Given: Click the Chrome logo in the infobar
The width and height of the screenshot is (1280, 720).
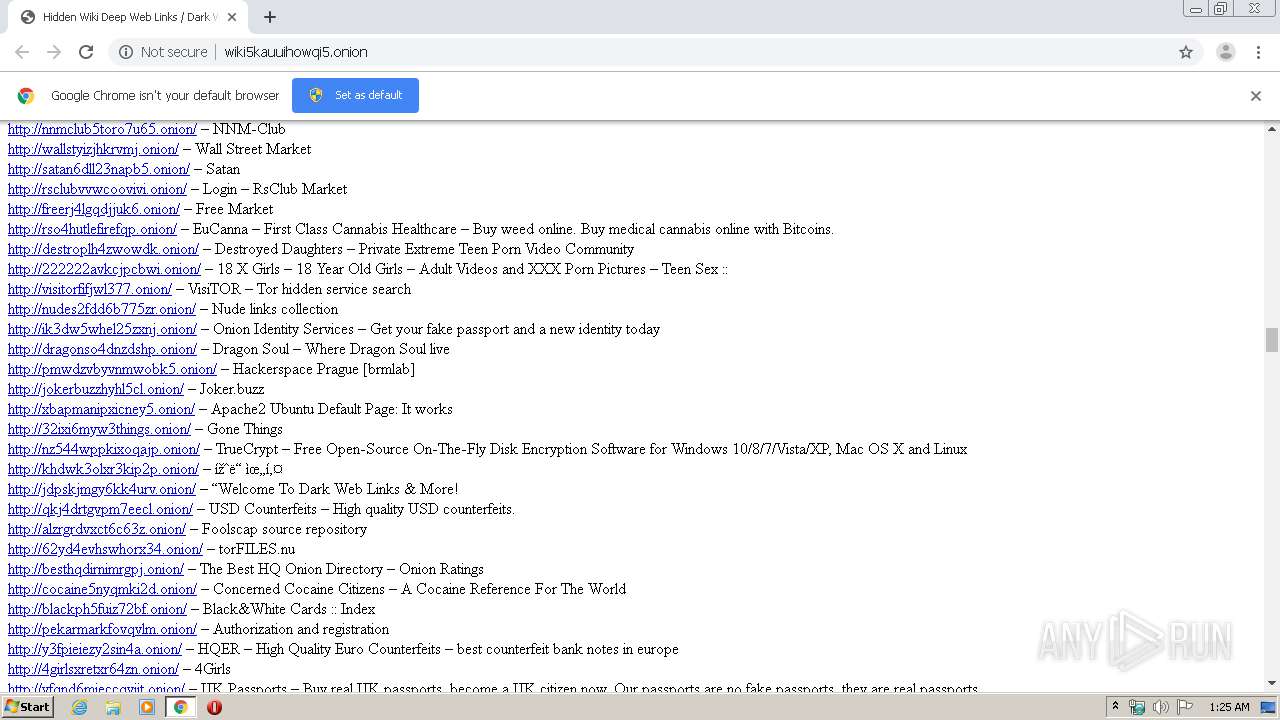Looking at the screenshot, I should pos(26,96).
